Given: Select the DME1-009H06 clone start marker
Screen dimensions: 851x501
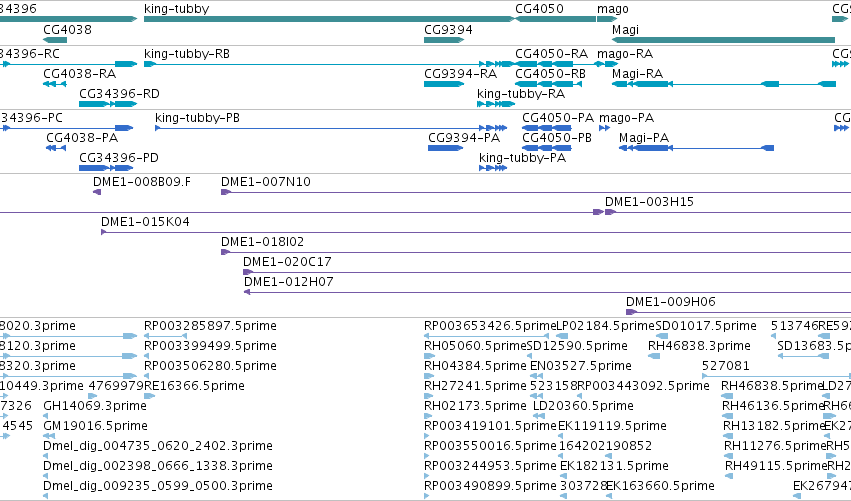Looking at the screenshot, I should coord(631,312).
